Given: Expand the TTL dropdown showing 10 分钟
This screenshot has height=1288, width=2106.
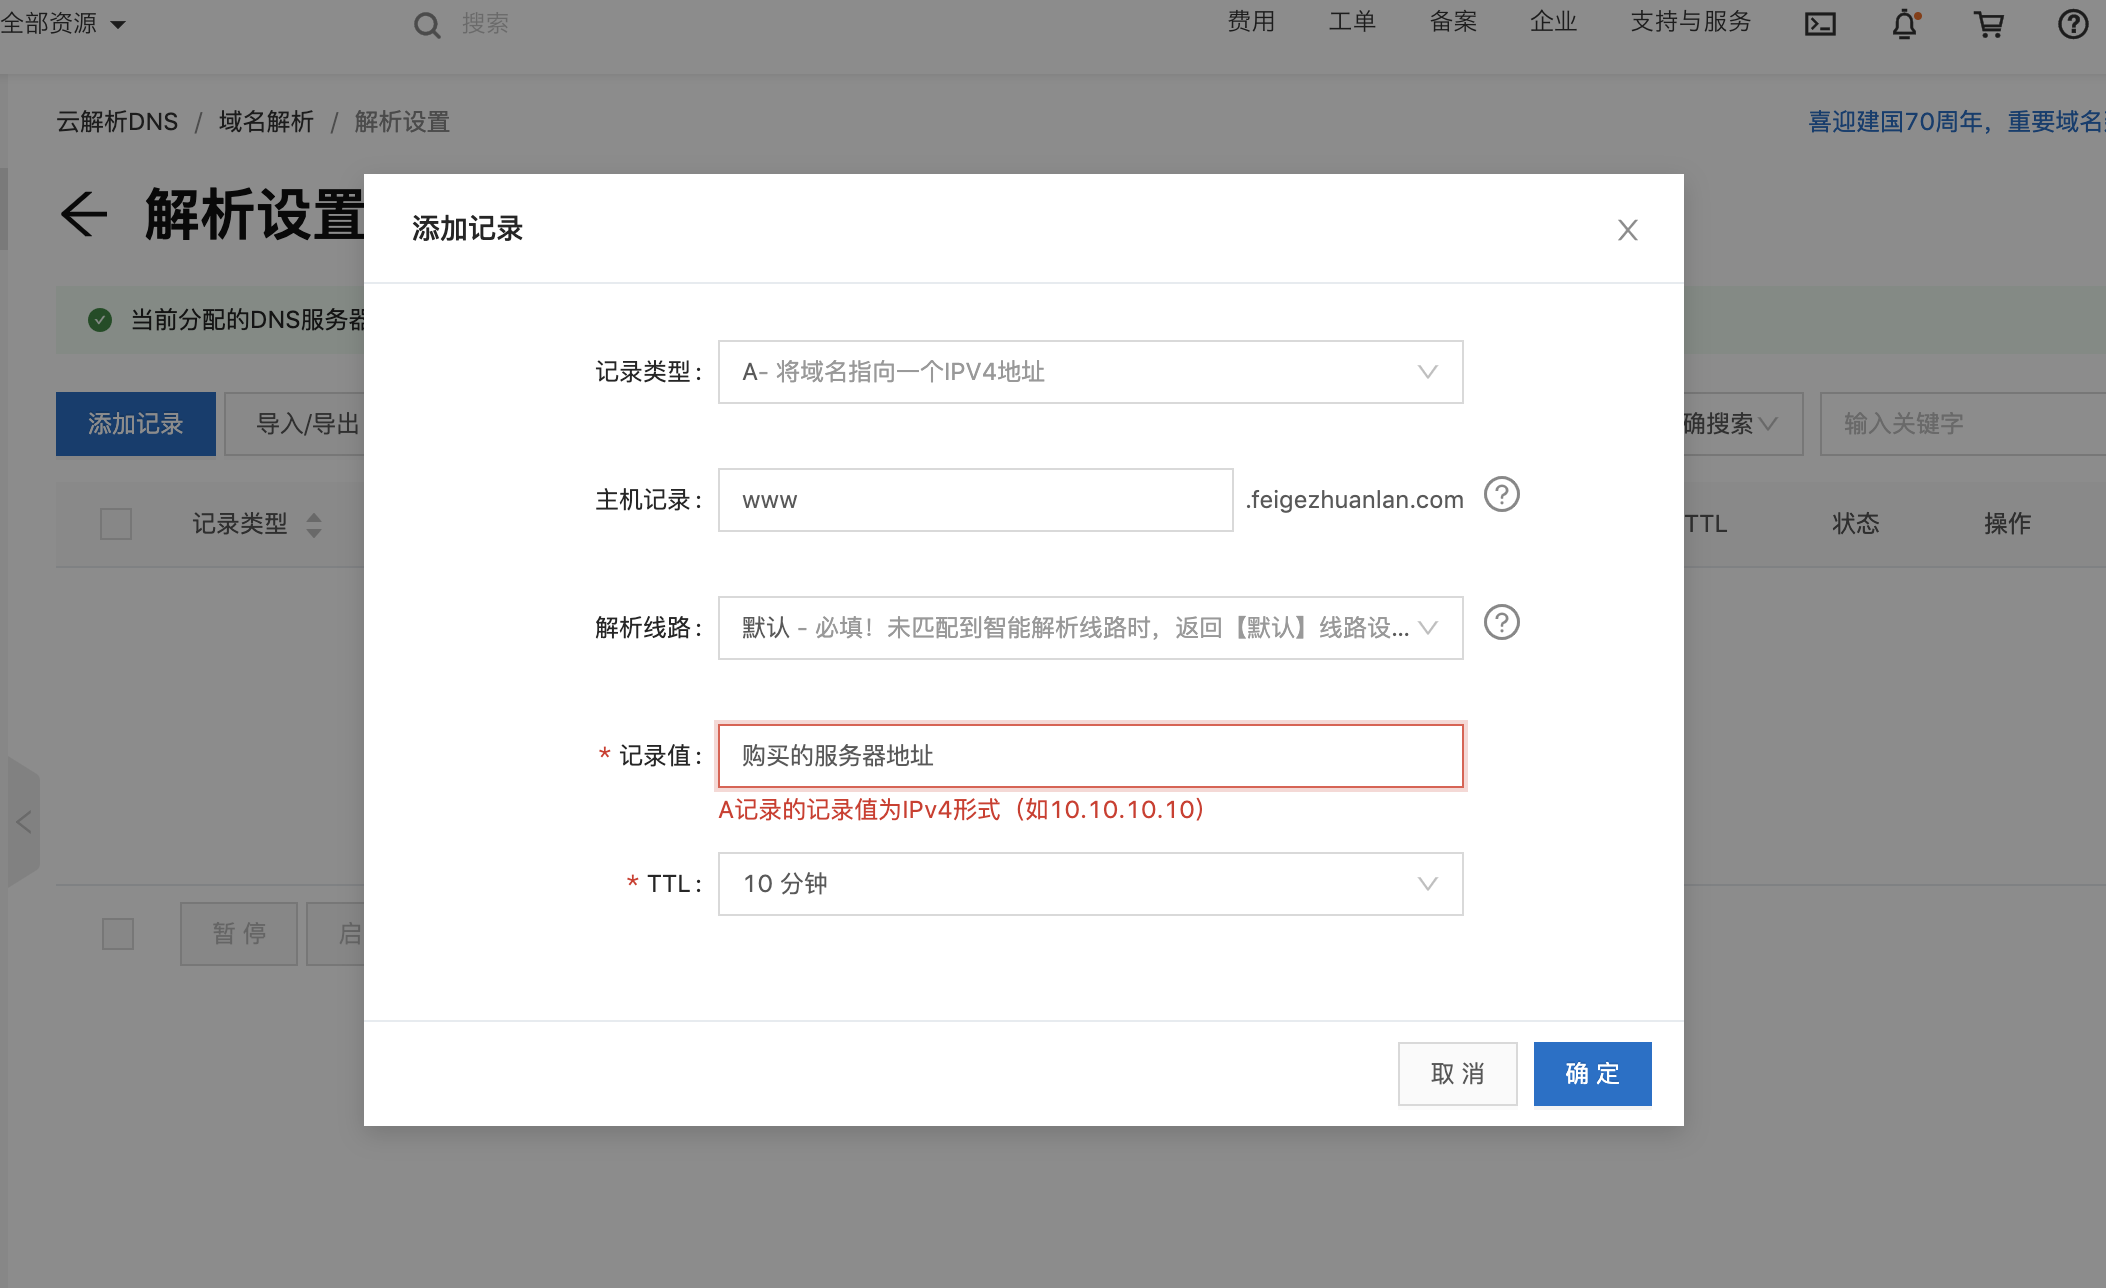Looking at the screenshot, I should (x=1089, y=883).
